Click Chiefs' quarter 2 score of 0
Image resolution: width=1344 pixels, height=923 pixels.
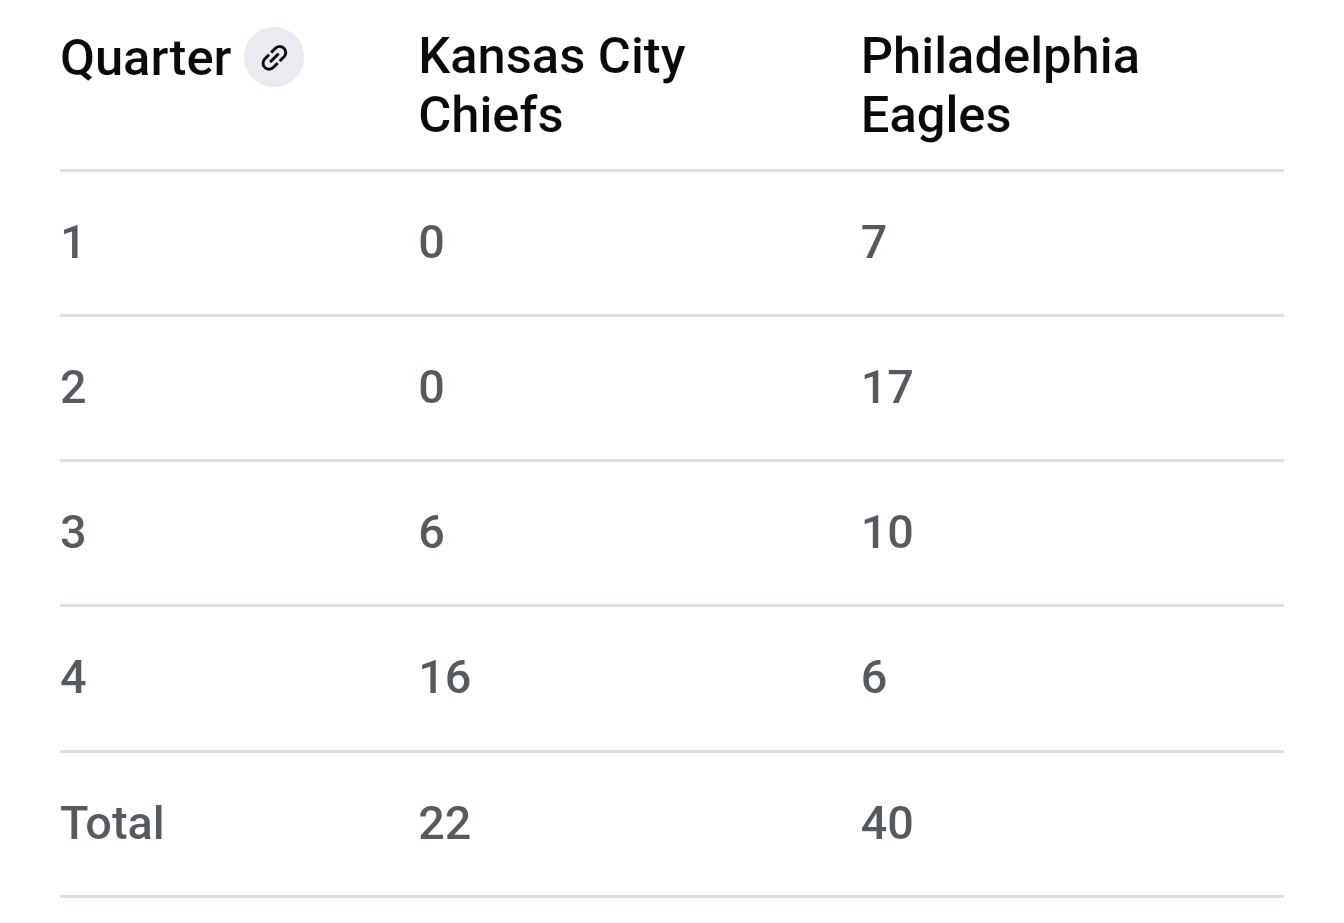click(x=431, y=388)
